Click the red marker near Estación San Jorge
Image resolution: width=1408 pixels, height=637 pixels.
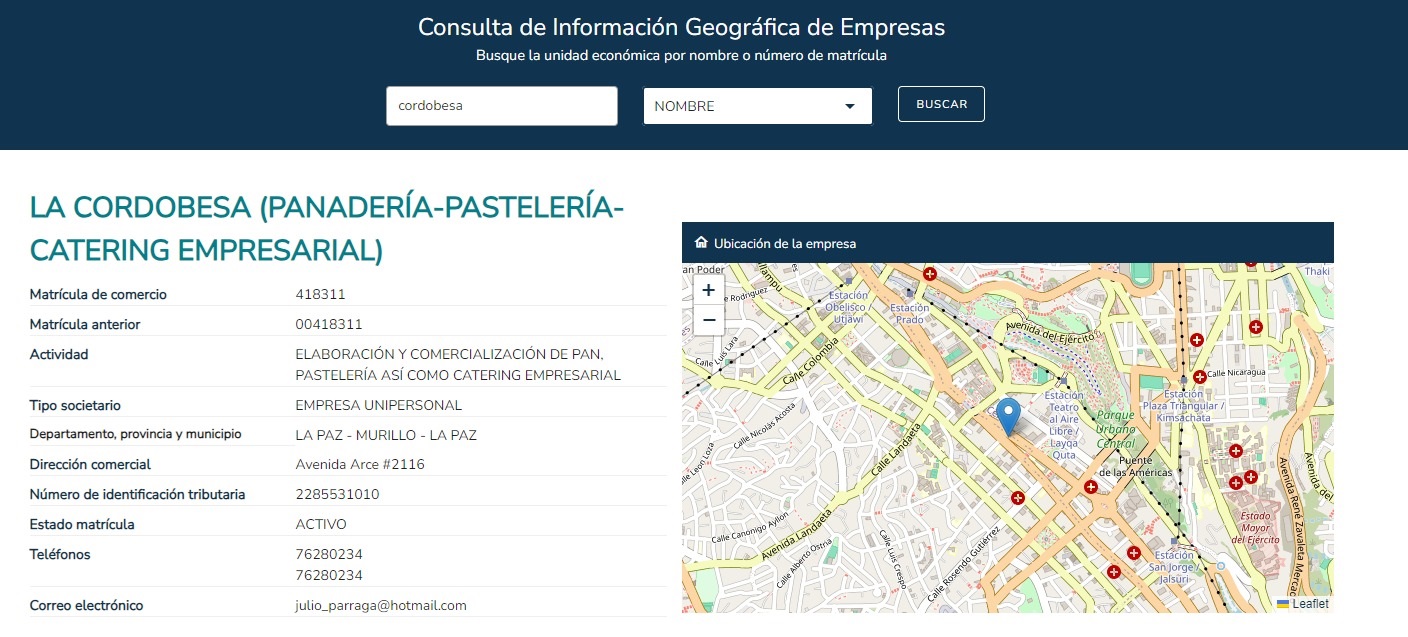pos(1133,552)
